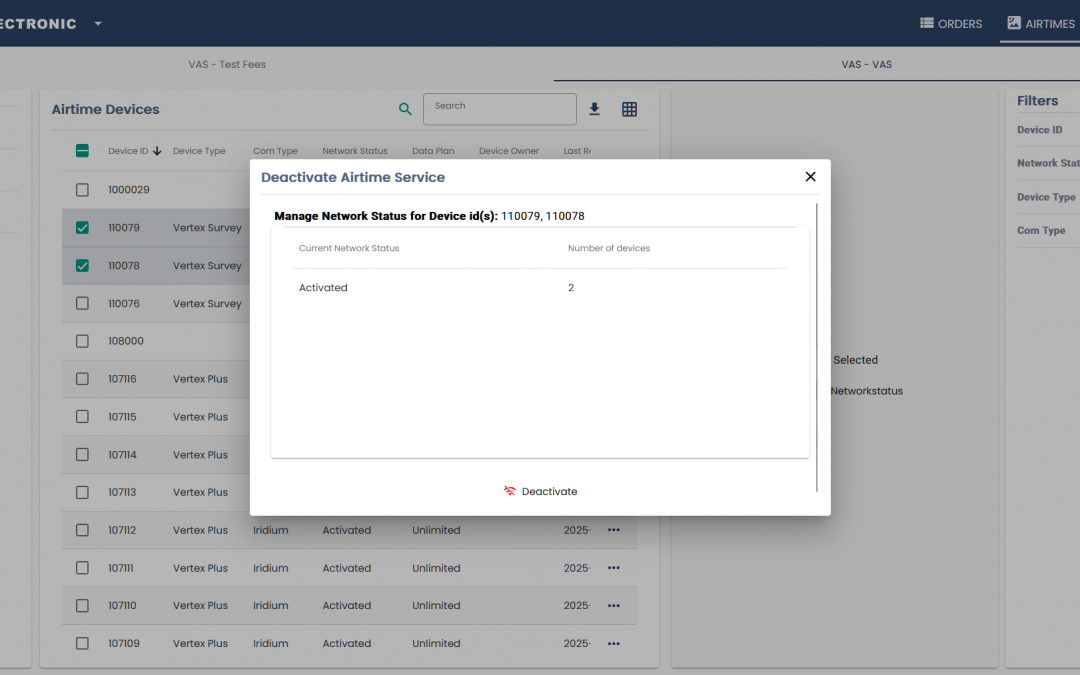Switch to the VAS - Test Fees tab
The width and height of the screenshot is (1080, 675).
[227, 65]
